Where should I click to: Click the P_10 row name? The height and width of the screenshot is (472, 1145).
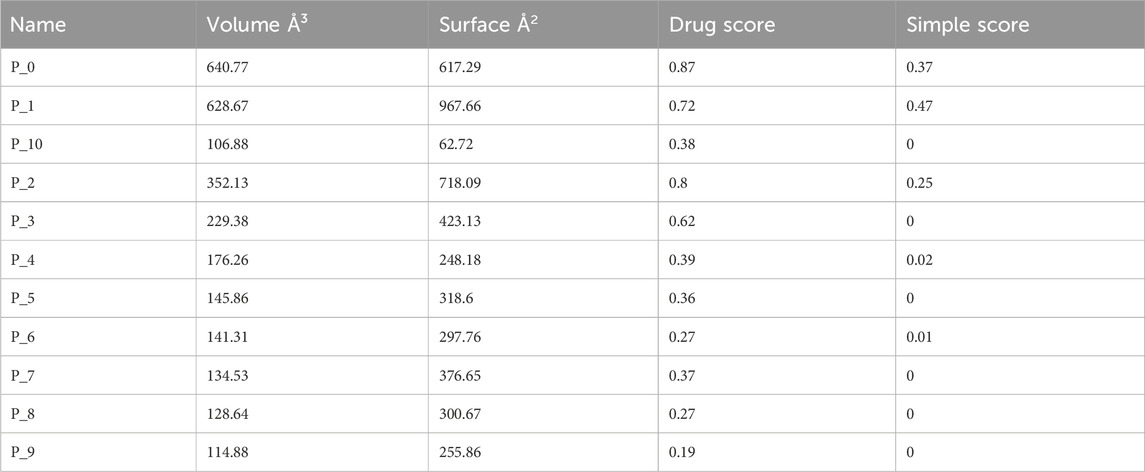(26, 145)
